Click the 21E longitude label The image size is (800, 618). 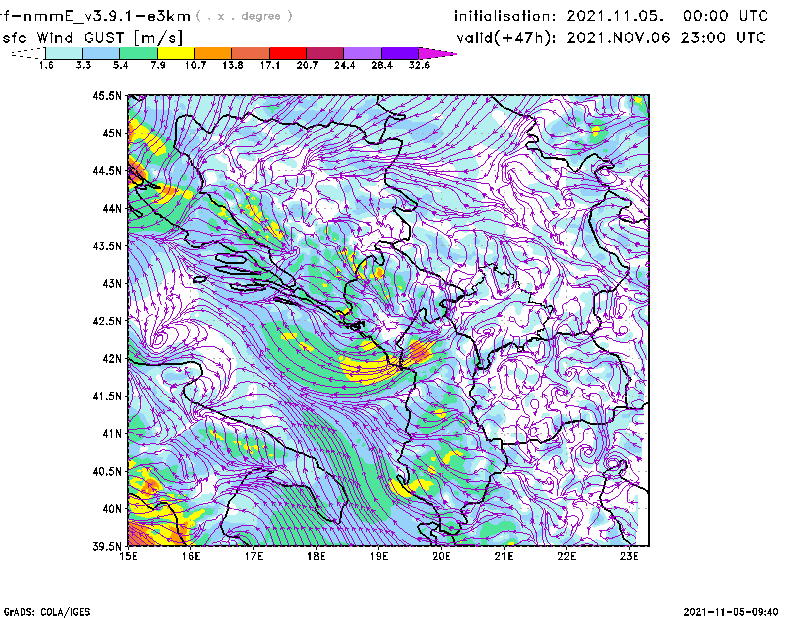tap(504, 556)
